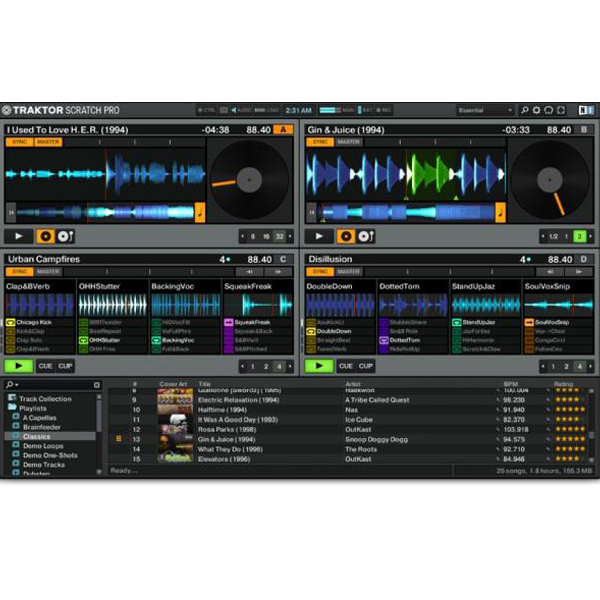Expand the Playlists folder in tree

click(x=12, y=408)
